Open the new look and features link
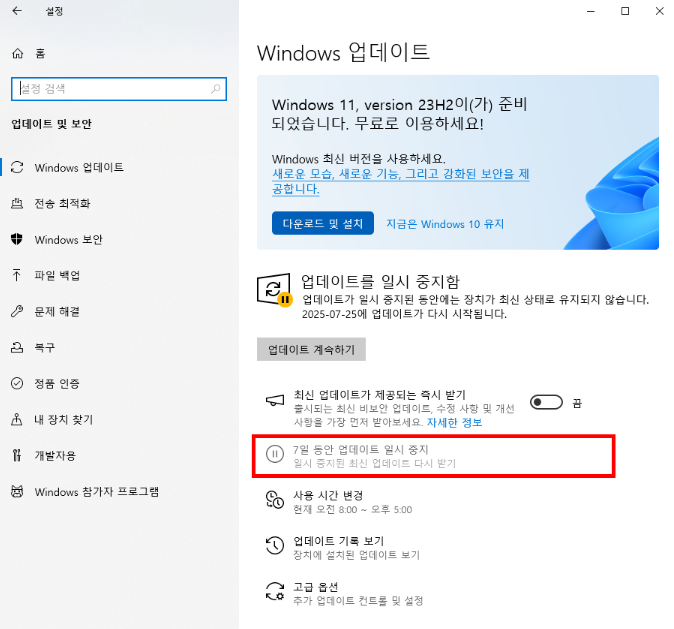The image size is (674, 629). click(401, 181)
